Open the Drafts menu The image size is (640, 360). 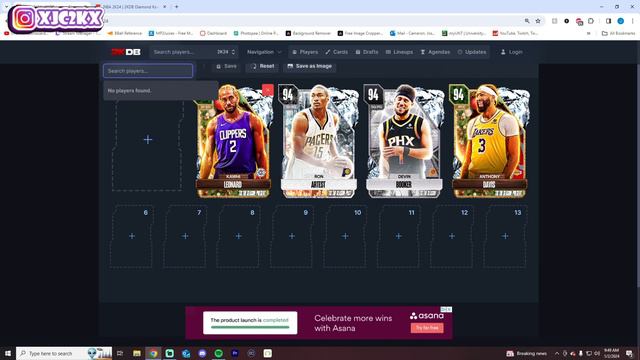coord(367,52)
